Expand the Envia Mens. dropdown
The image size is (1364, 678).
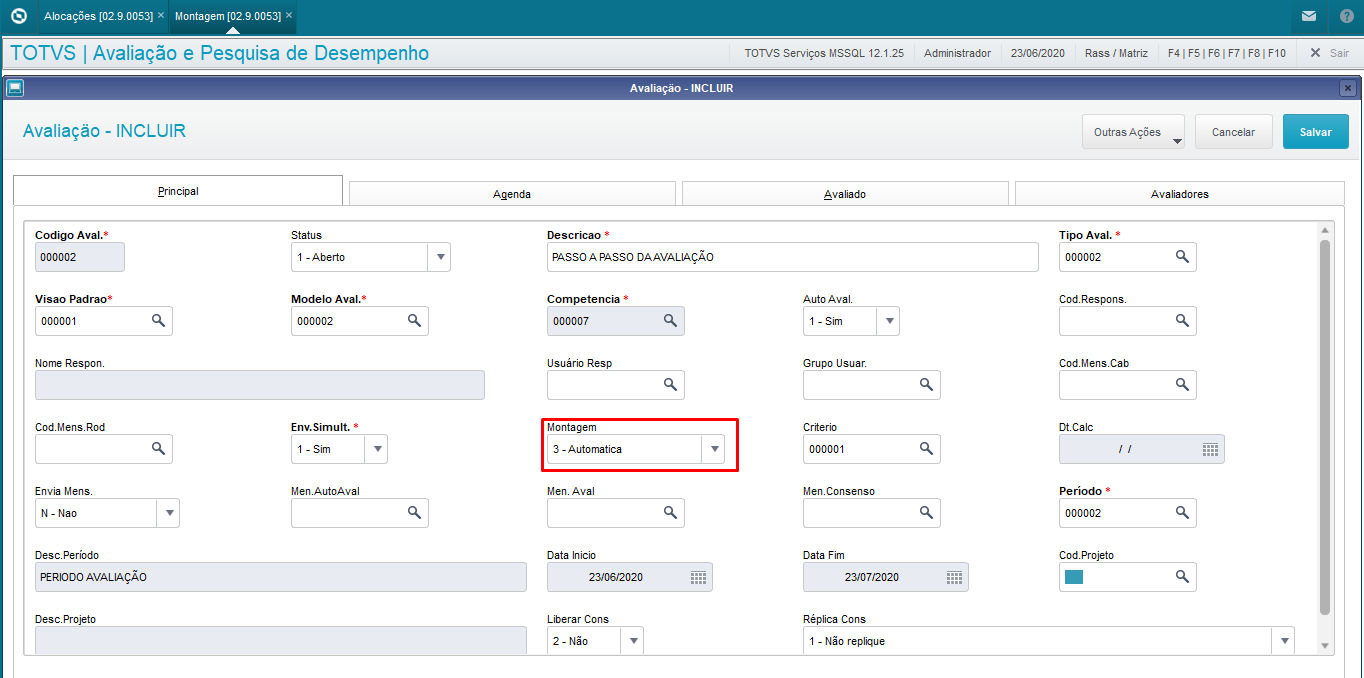point(169,513)
